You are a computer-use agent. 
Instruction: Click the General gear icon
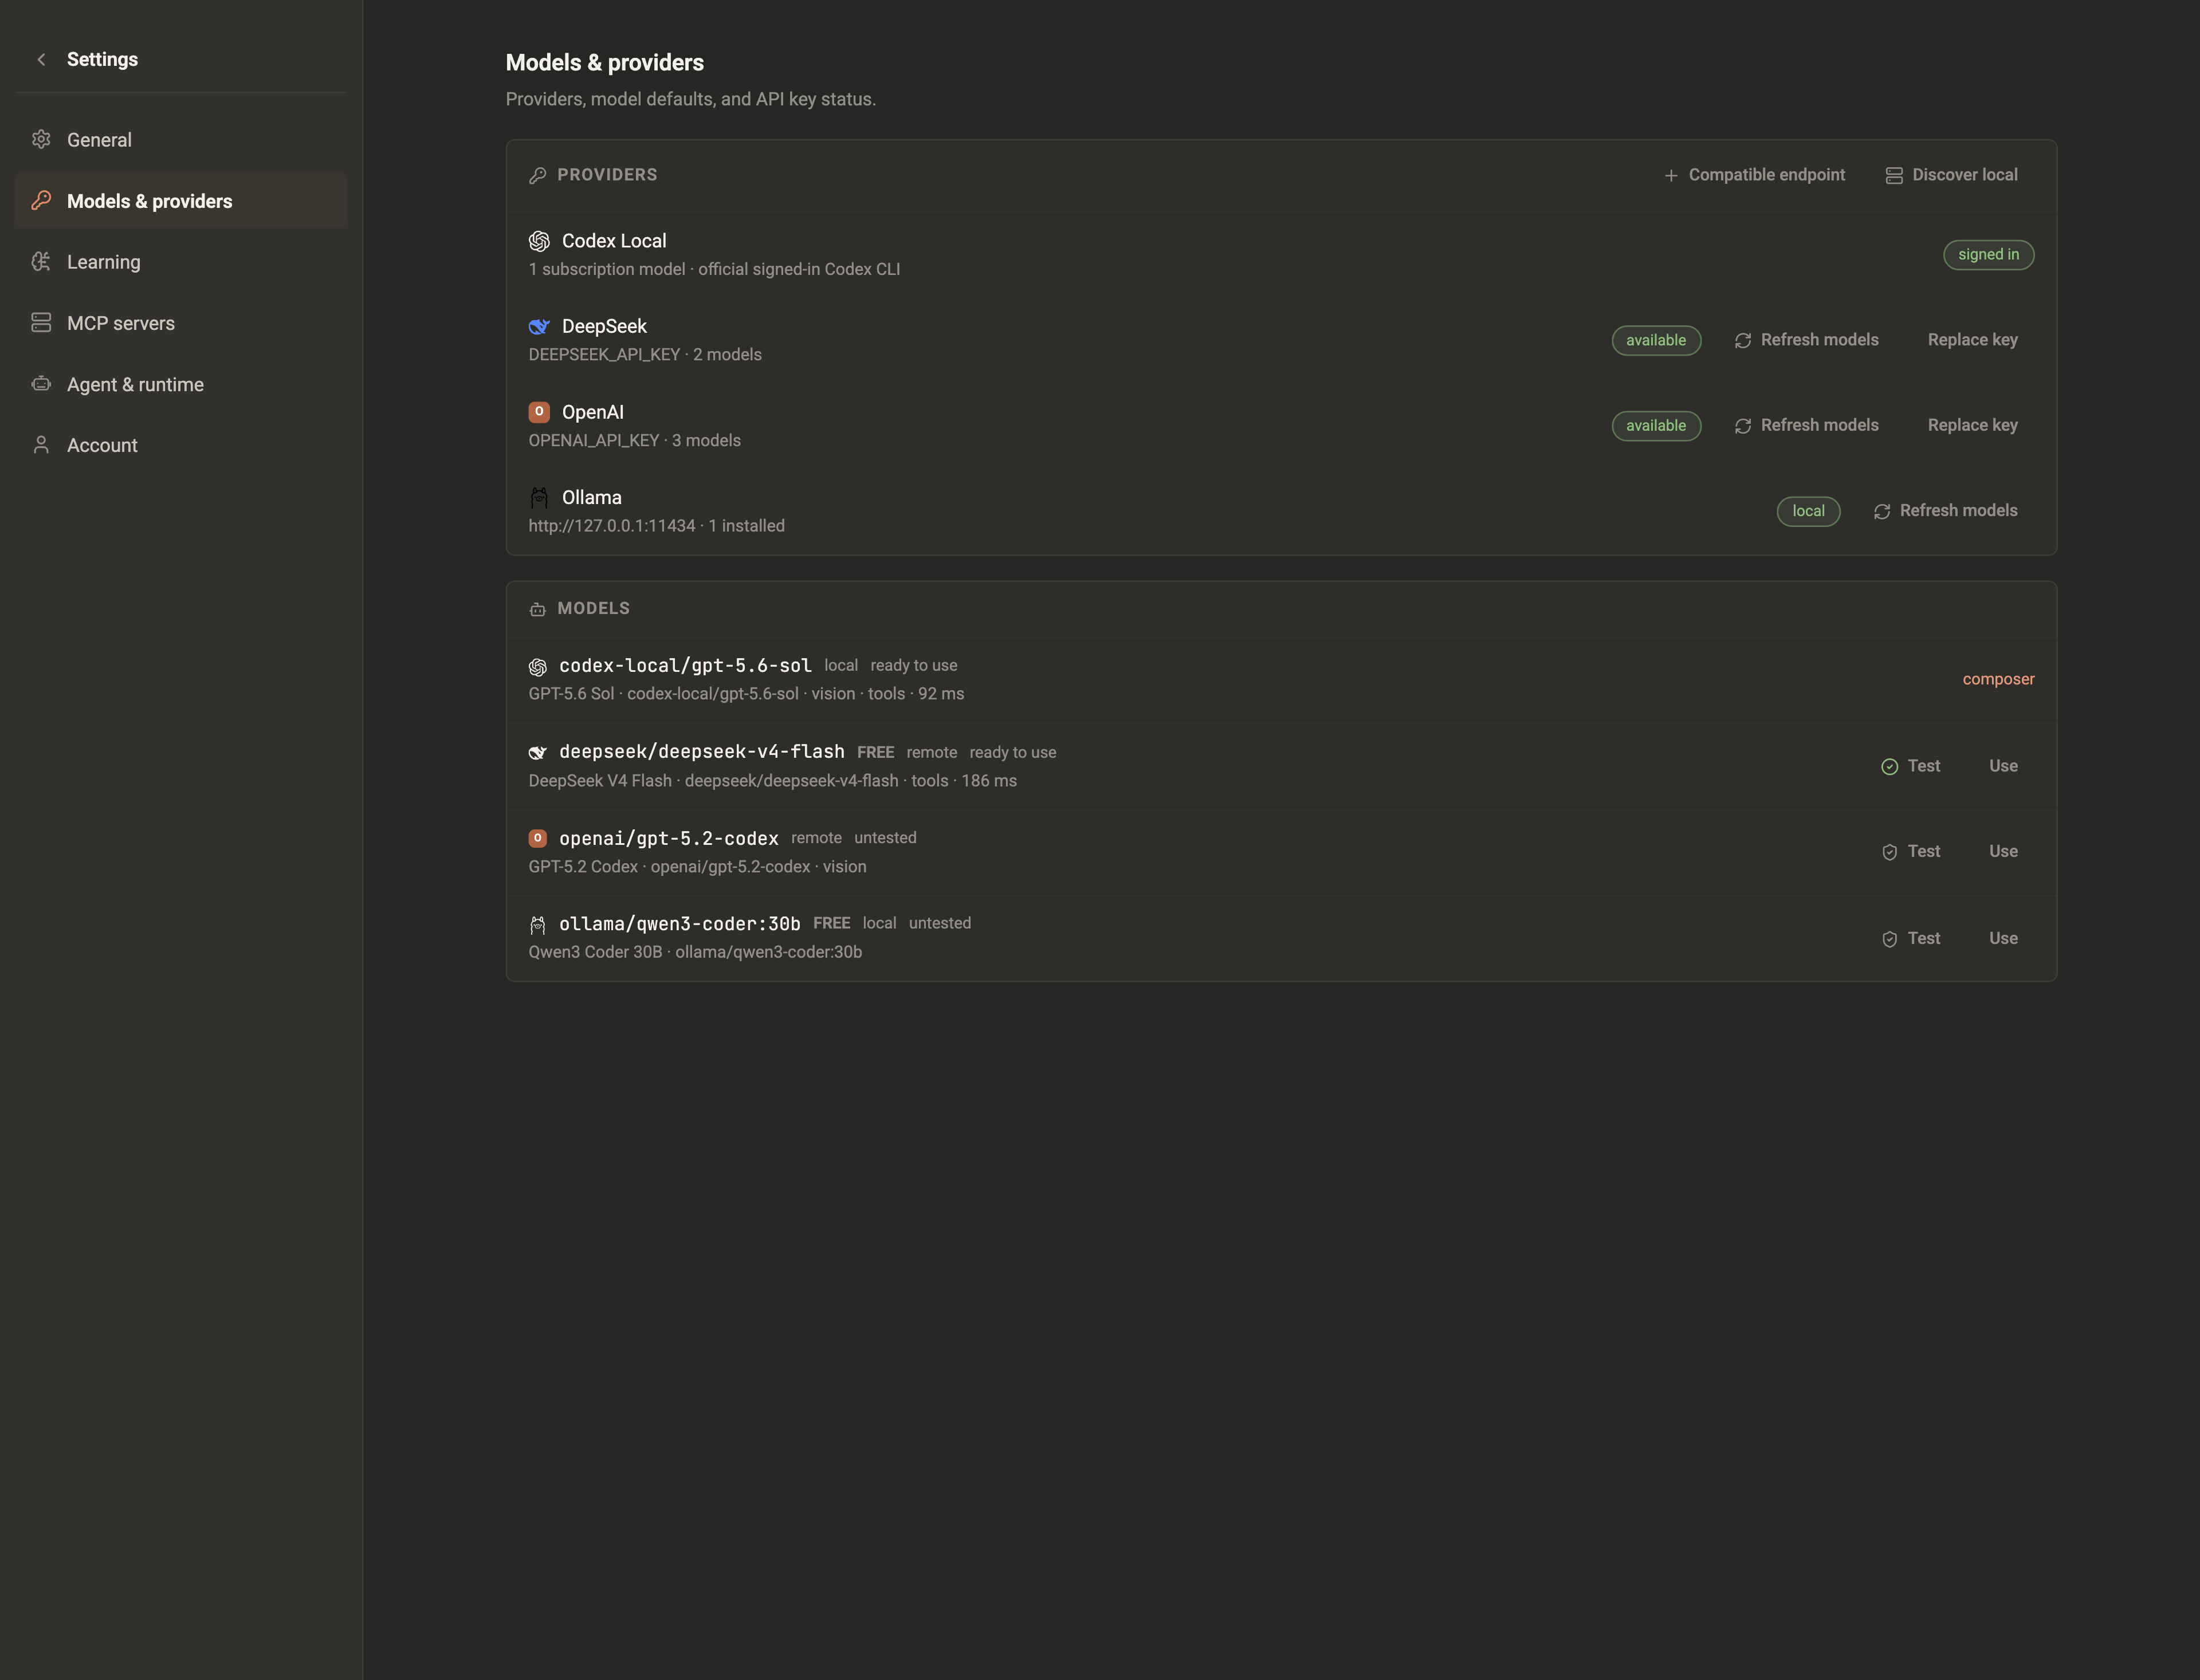(41, 140)
